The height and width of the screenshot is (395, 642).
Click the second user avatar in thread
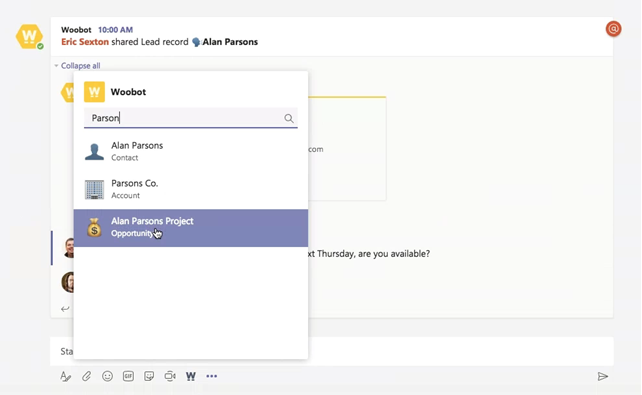click(x=68, y=282)
